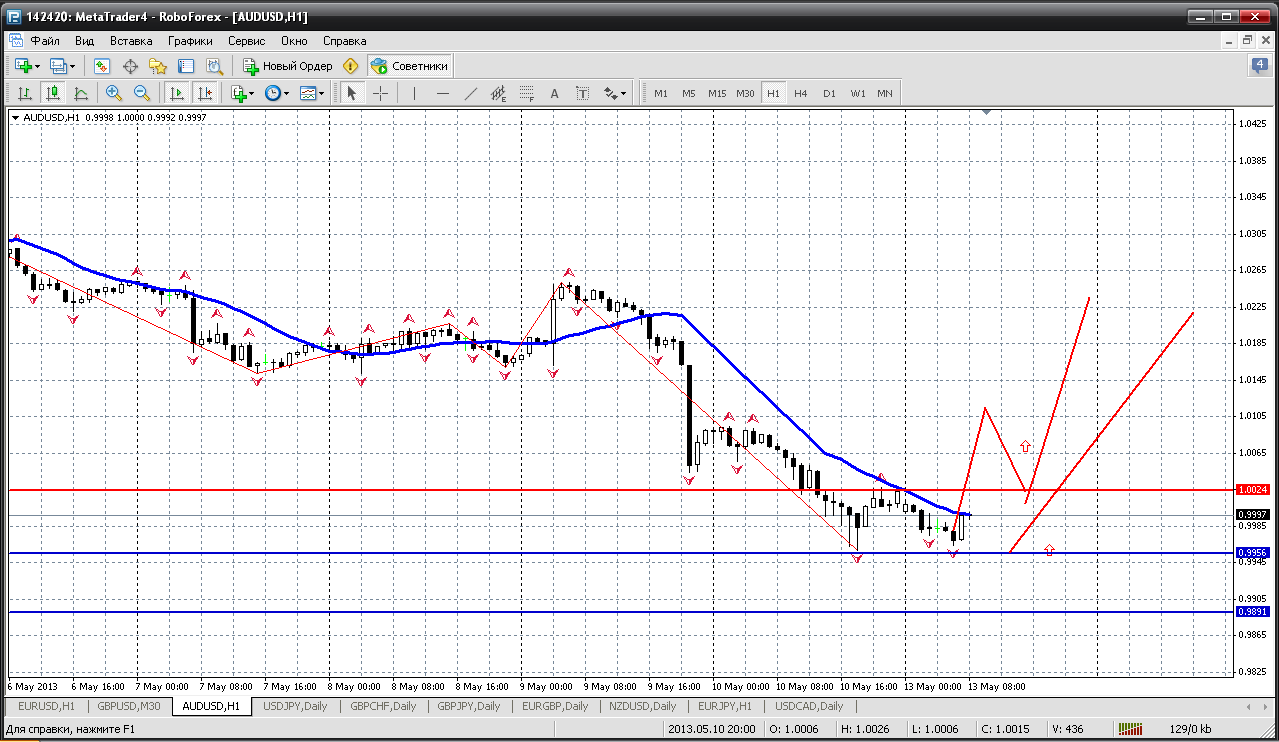
Task: Zoom in on the chart
Action: (113, 93)
